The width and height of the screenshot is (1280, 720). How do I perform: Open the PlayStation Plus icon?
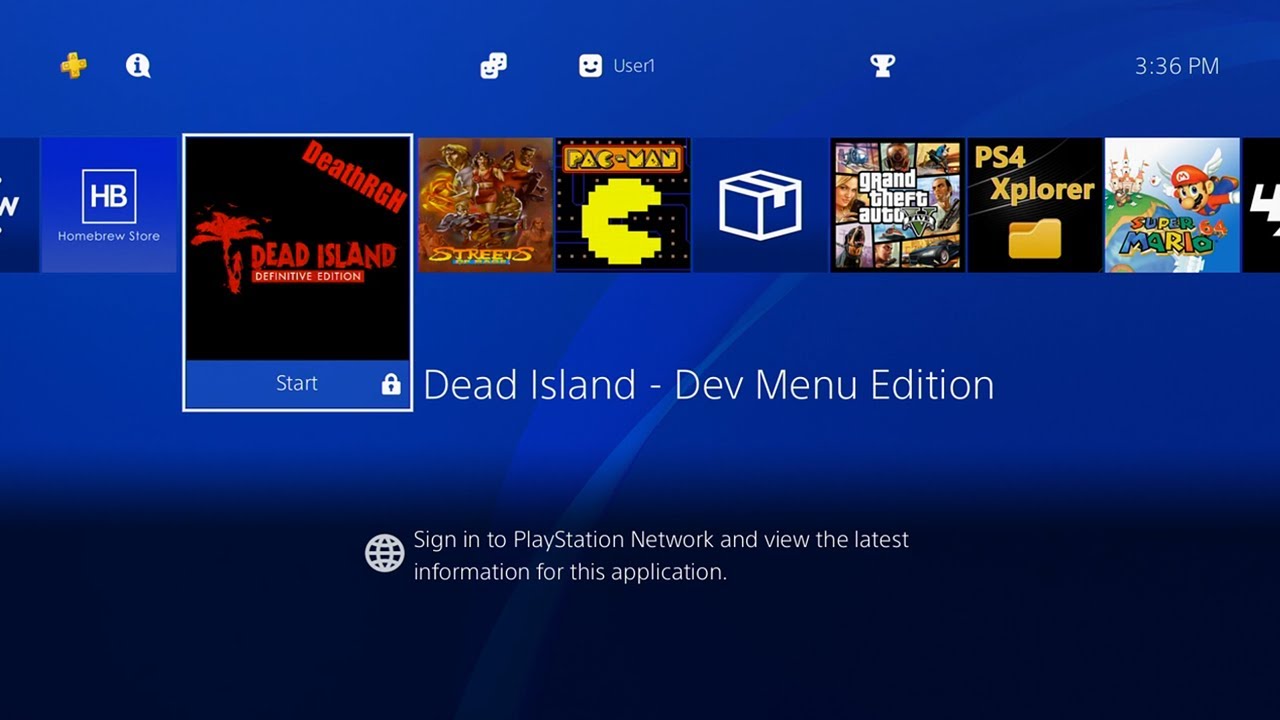point(73,66)
